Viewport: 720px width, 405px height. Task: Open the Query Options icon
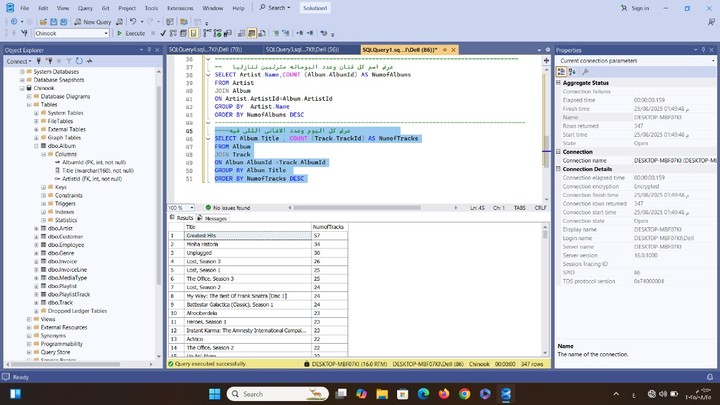click(183, 33)
